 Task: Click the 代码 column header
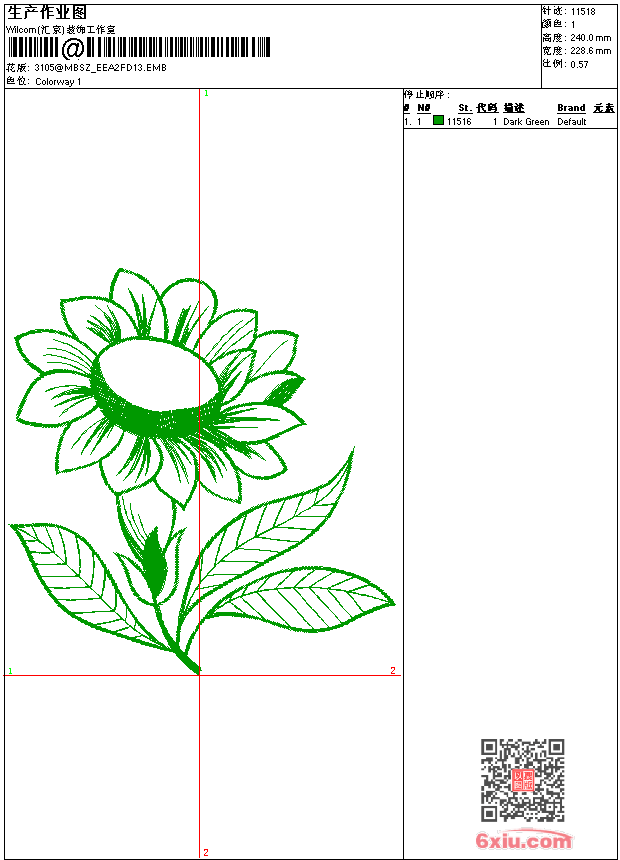point(487,108)
